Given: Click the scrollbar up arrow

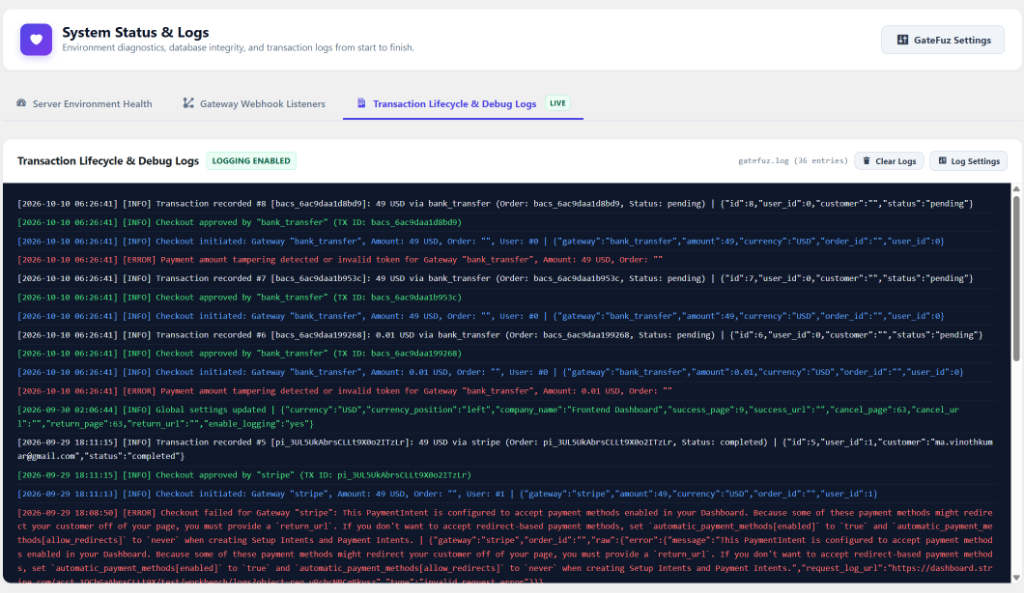Looking at the screenshot, I should click(1016, 189).
